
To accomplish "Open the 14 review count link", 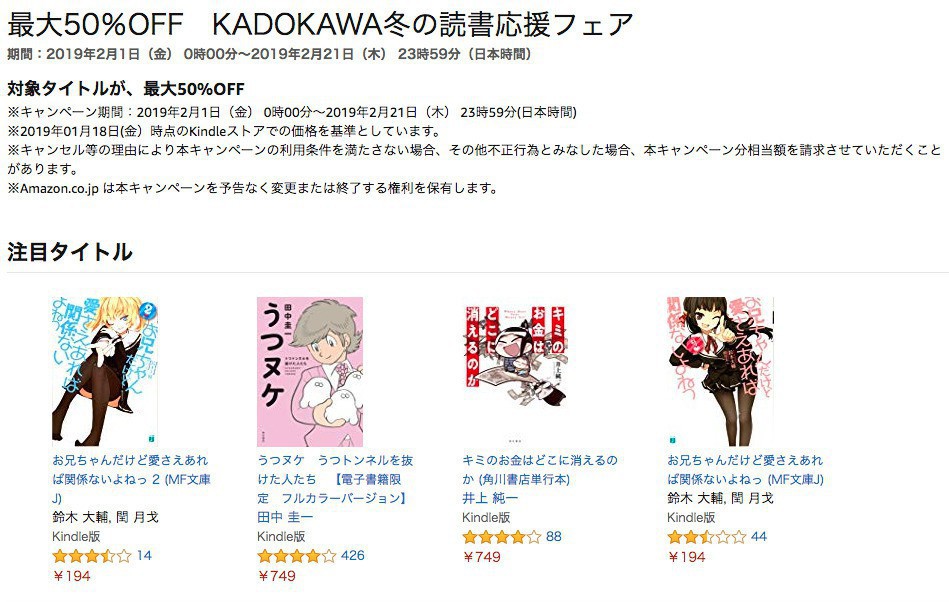I will 144,555.
